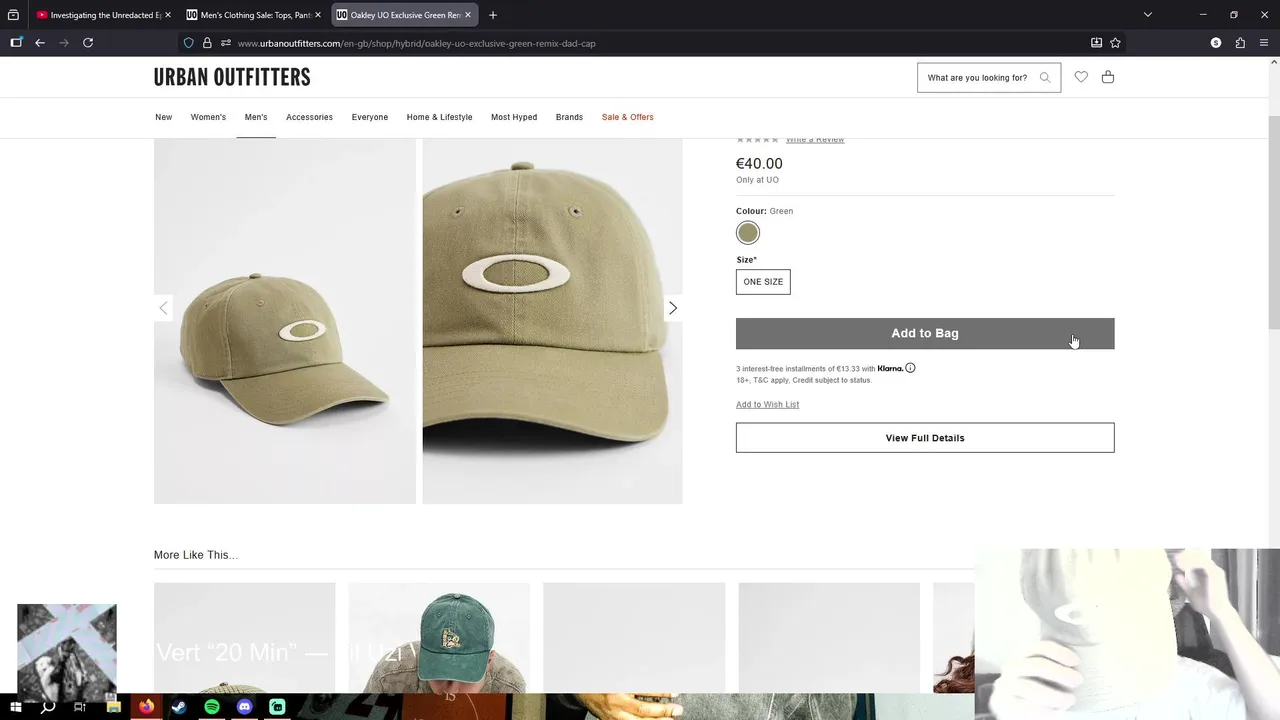This screenshot has height=720, width=1280.
Task: Open the wishlist heart icon in header
Action: (x=1081, y=77)
